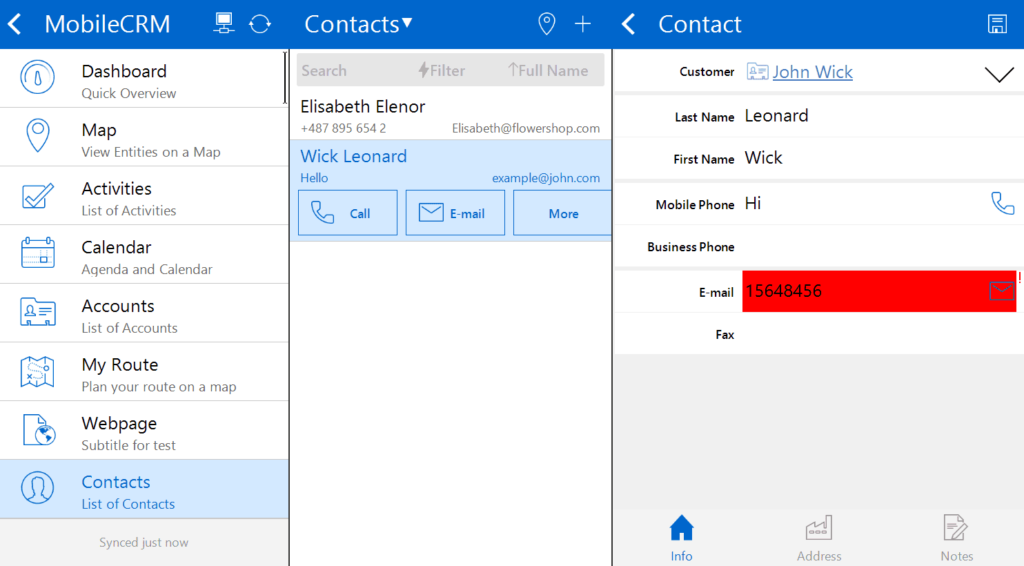Image resolution: width=1024 pixels, height=566 pixels.
Task: Open the Full Name sort option
Action: 548,71
